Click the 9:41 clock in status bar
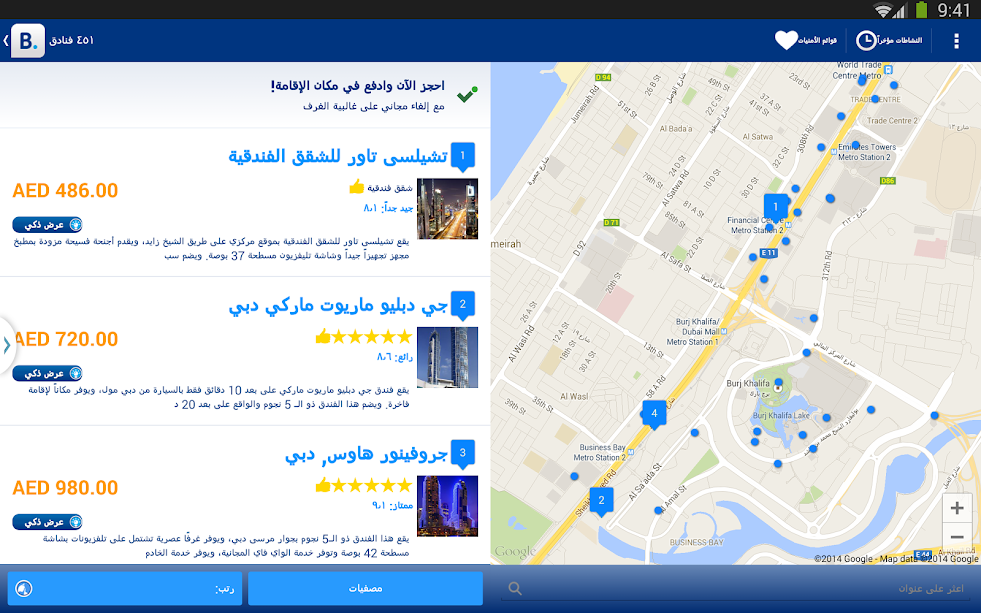The width and height of the screenshot is (981, 613). [953, 9]
